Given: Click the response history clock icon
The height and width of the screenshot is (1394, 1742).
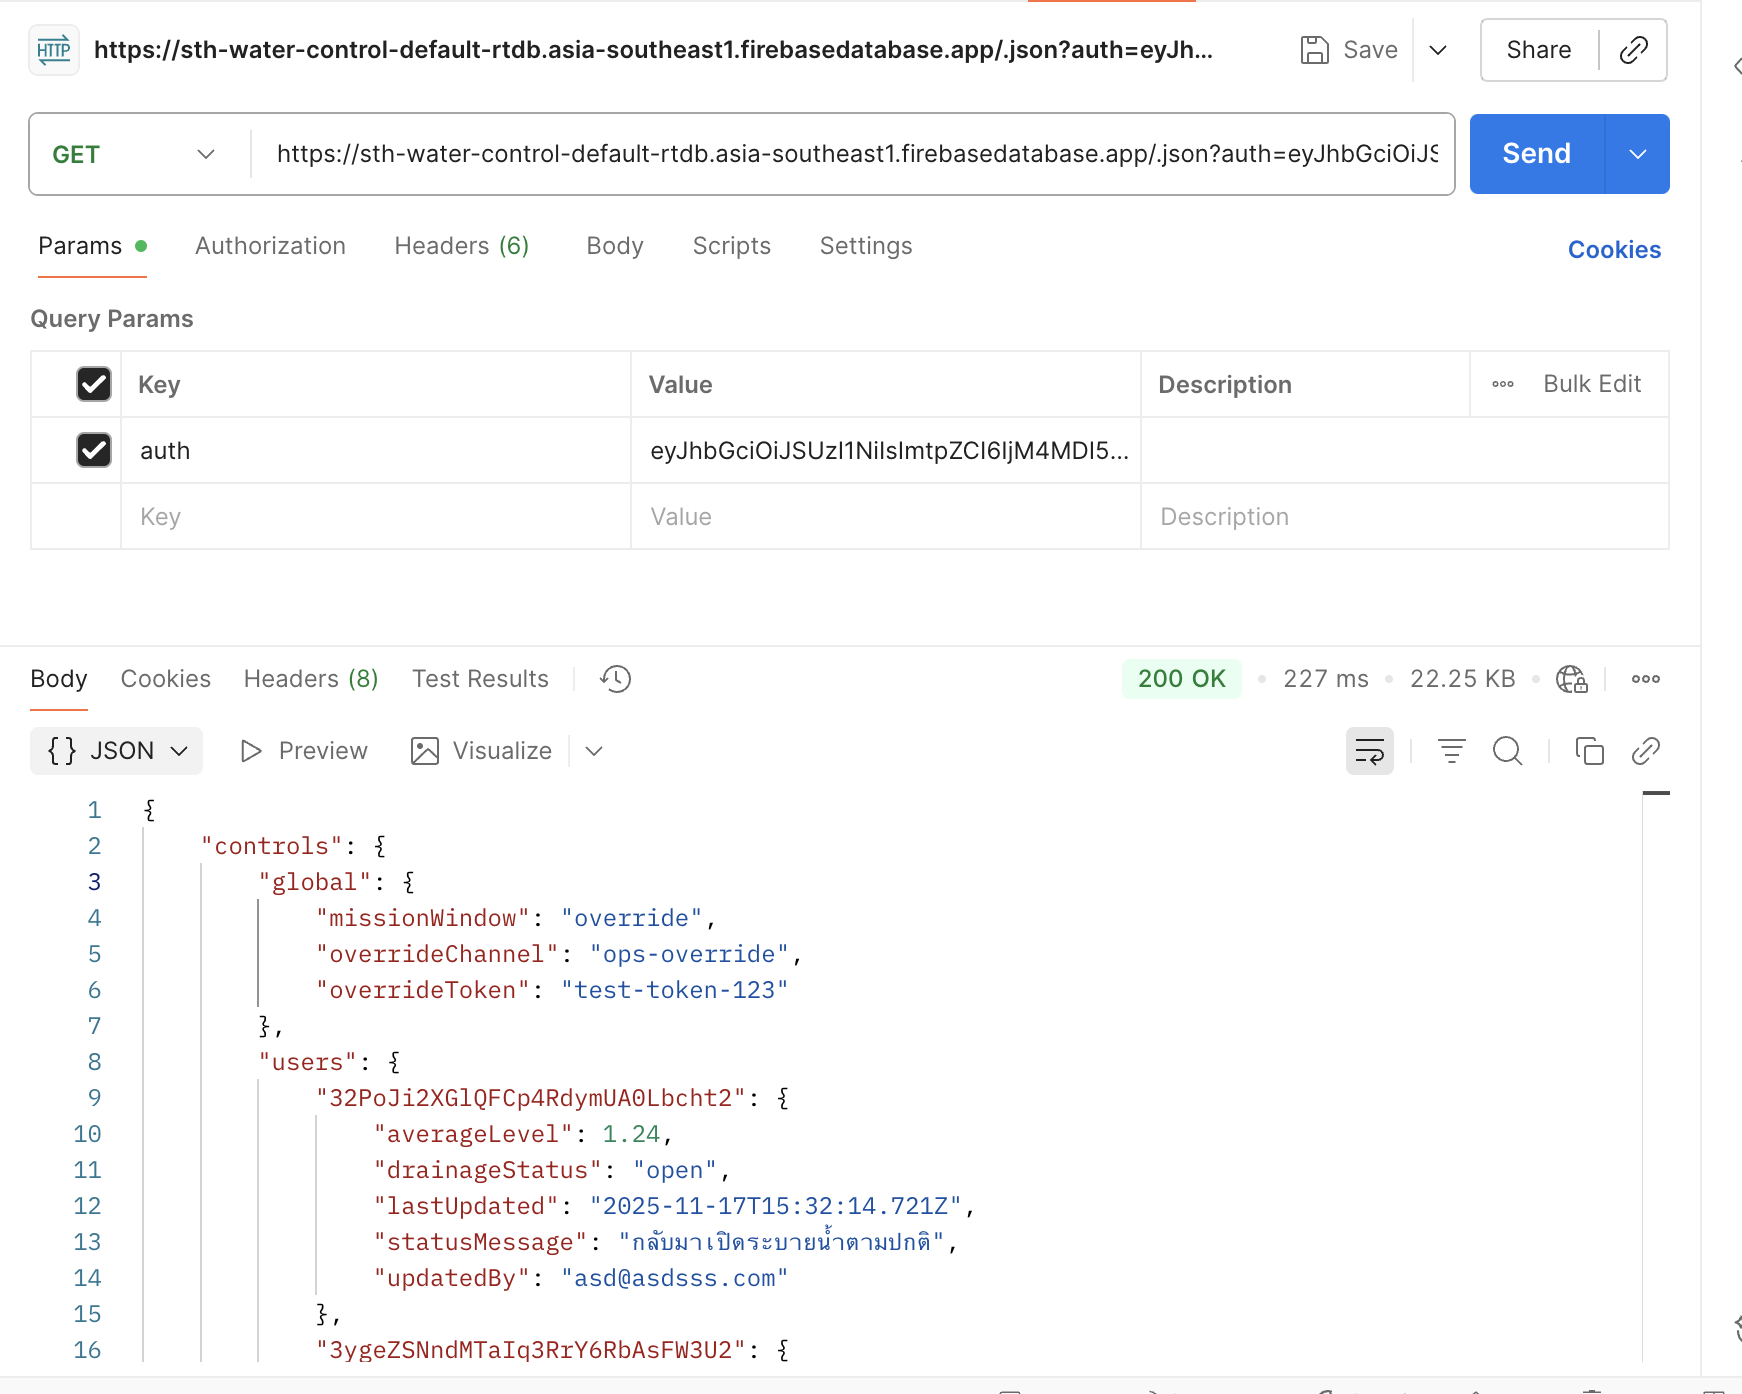Looking at the screenshot, I should (615, 679).
